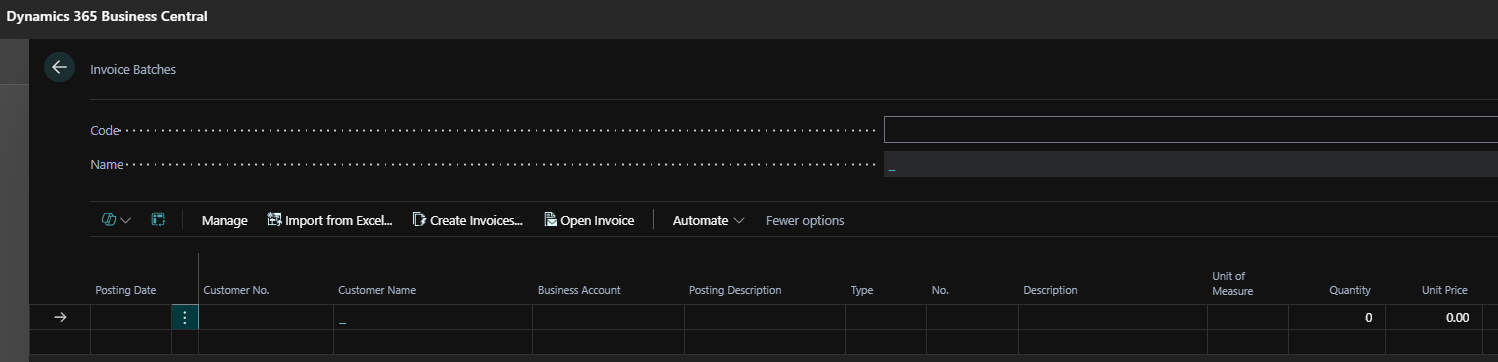The image size is (1498, 362).
Task: Click the Description column header
Action: tap(1050, 290)
